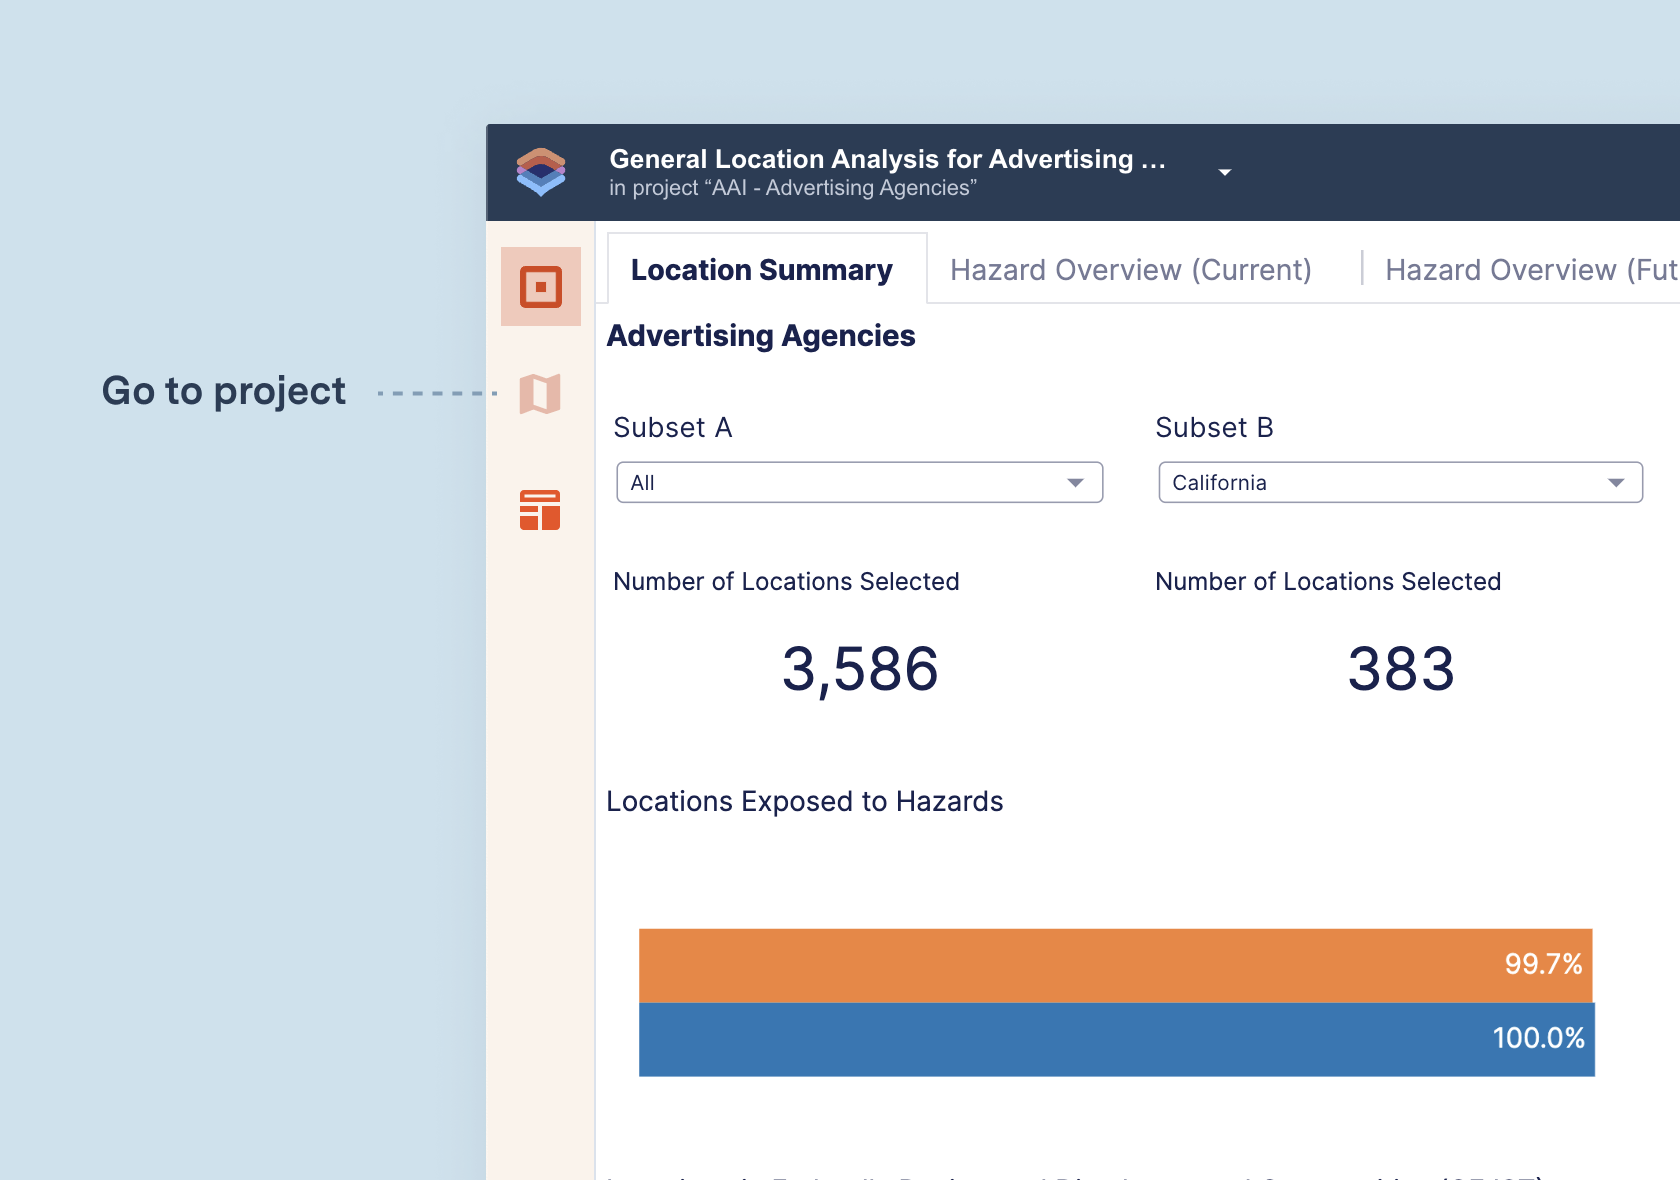Click the Subset B label
The width and height of the screenshot is (1680, 1180).
pos(1214,428)
